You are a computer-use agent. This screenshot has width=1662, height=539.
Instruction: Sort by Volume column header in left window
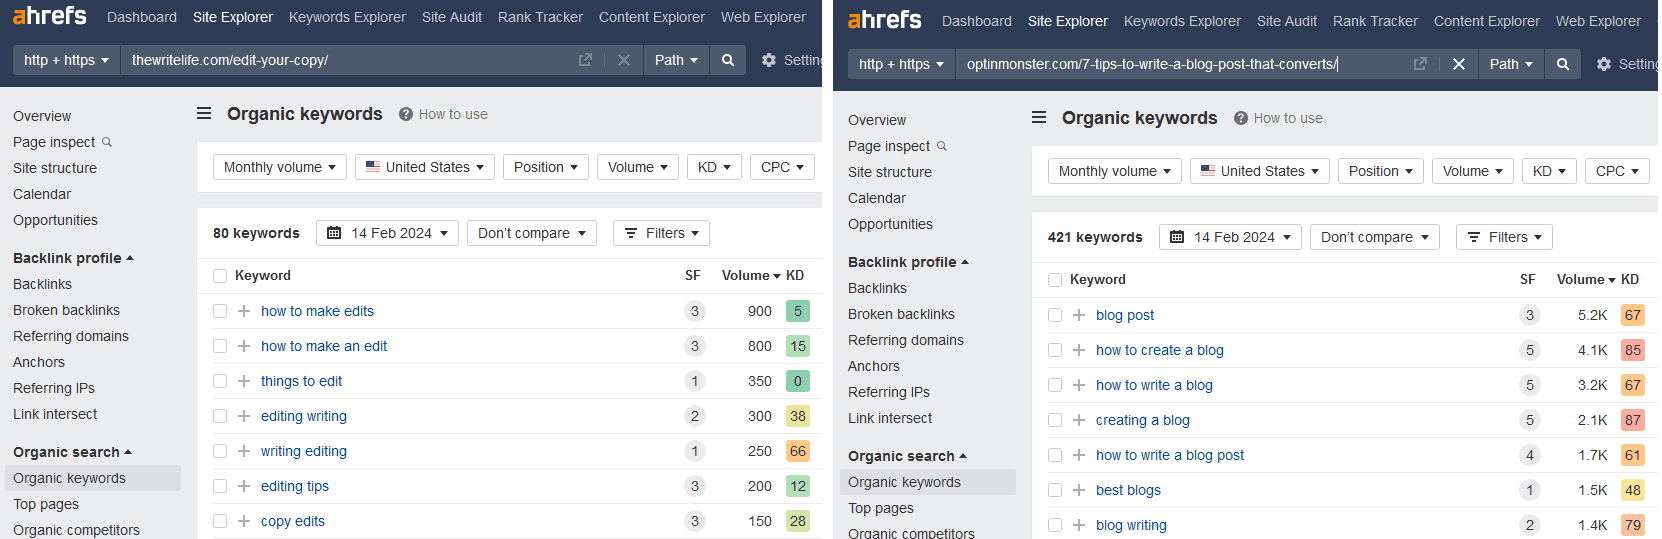751,276
